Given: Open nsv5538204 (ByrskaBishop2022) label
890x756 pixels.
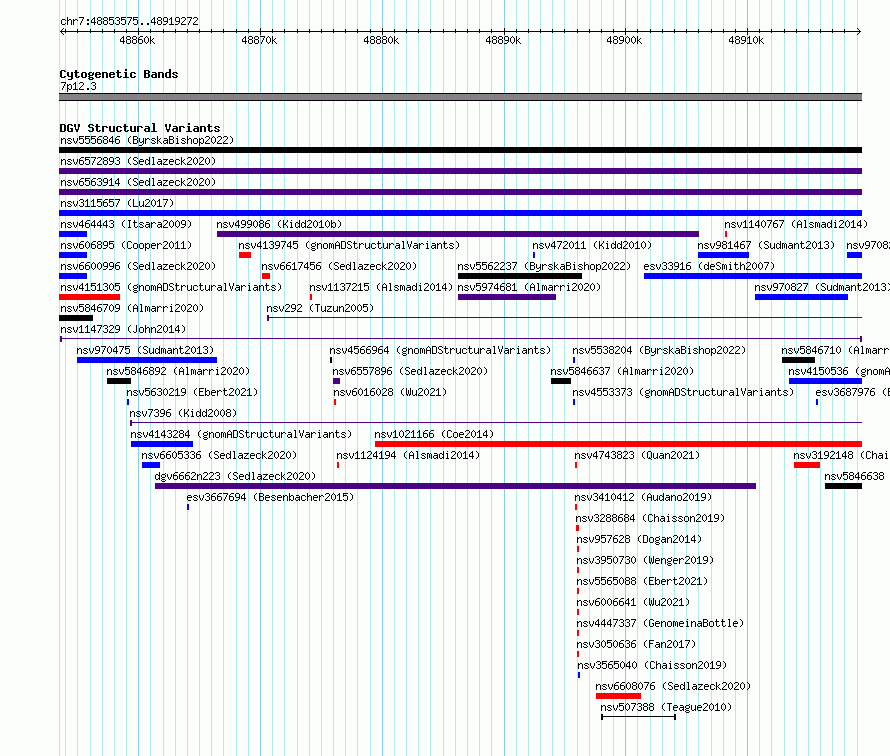Looking at the screenshot, I should coord(659,350).
